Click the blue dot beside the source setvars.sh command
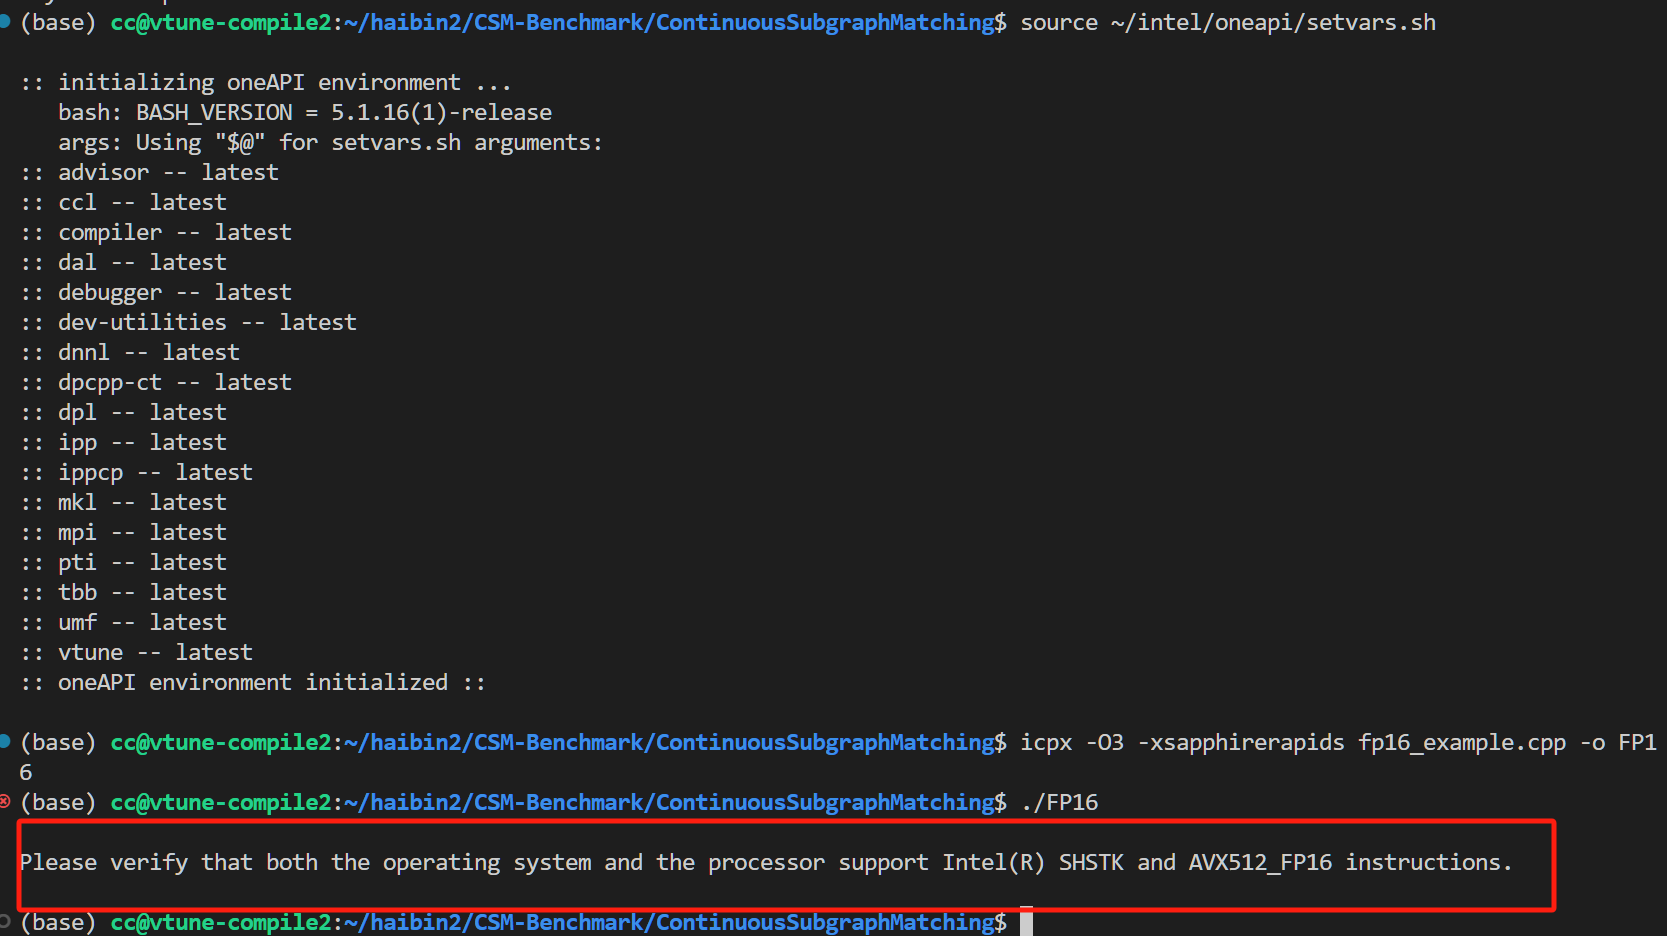Viewport: 1667px width, 936px height. [5, 21]
